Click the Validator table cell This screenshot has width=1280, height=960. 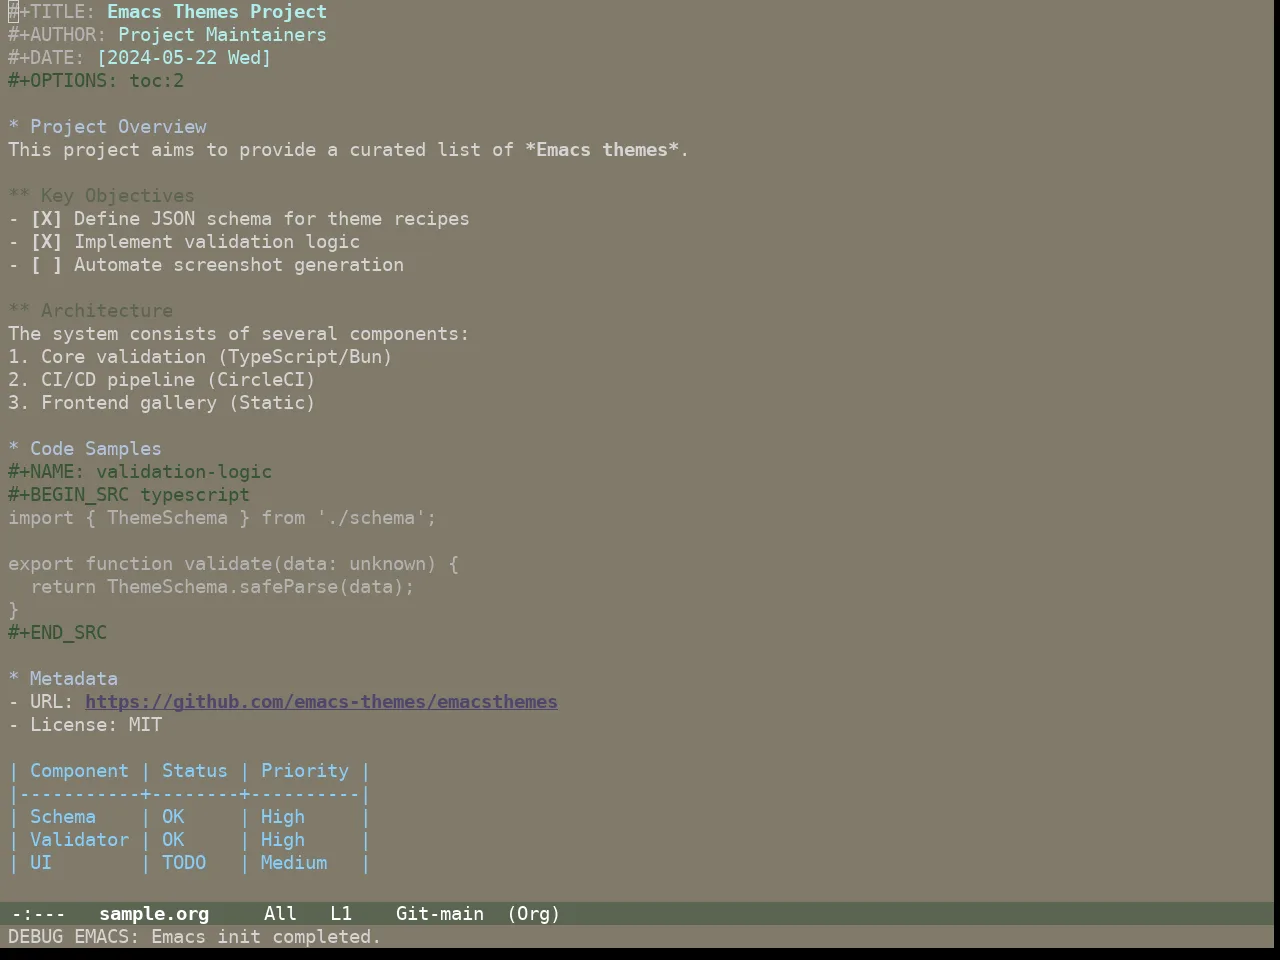[79, 840]
